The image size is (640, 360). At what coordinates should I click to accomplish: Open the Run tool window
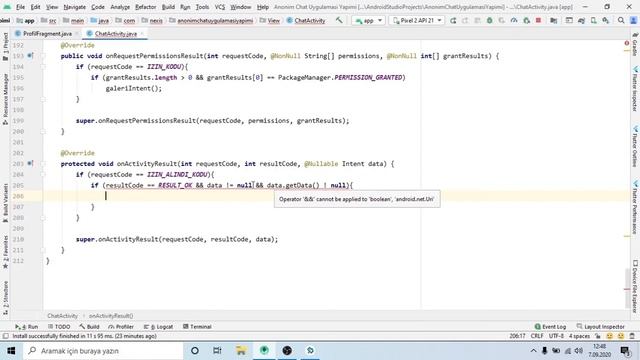(27, 327)
